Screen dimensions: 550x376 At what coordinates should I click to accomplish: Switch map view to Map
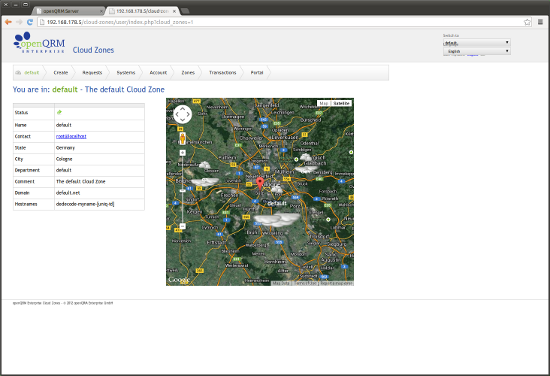point(324,103)
